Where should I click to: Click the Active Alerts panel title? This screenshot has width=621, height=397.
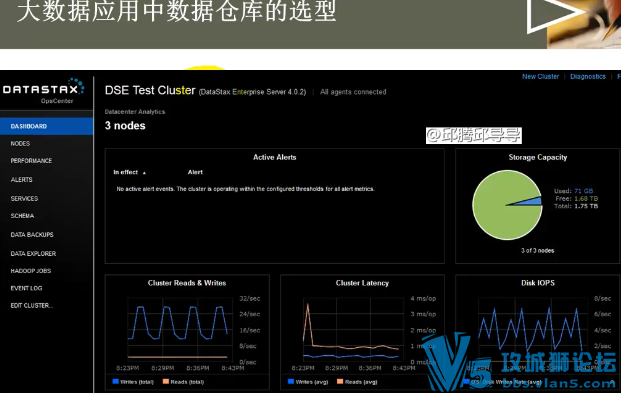pos(274,157)
